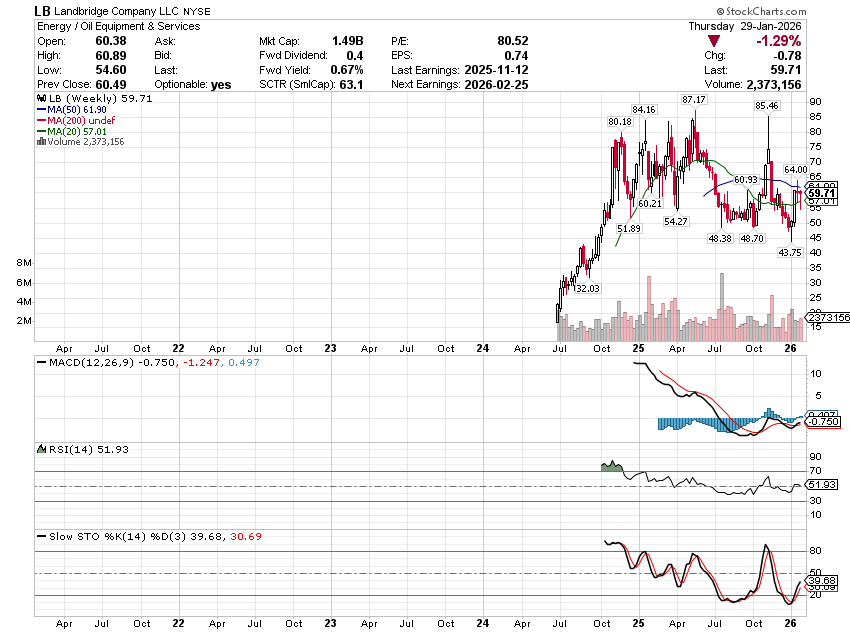
Task: Click the candlestick icon beside LB (Weekly)
Action: 40,100
